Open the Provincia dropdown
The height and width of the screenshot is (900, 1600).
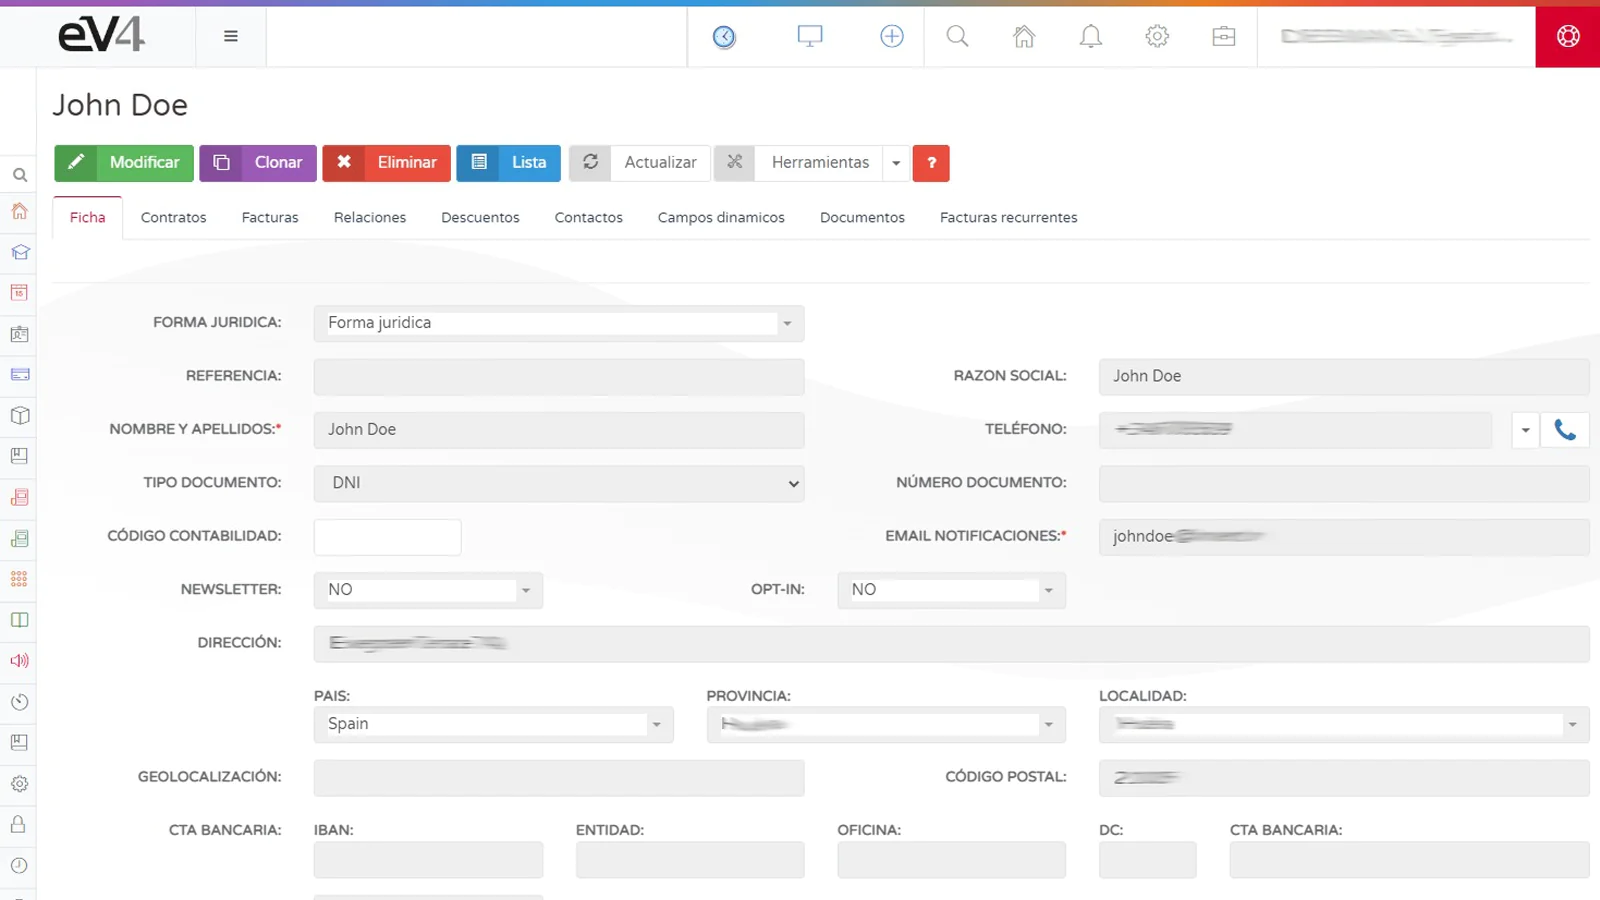(x=886, y=724)
